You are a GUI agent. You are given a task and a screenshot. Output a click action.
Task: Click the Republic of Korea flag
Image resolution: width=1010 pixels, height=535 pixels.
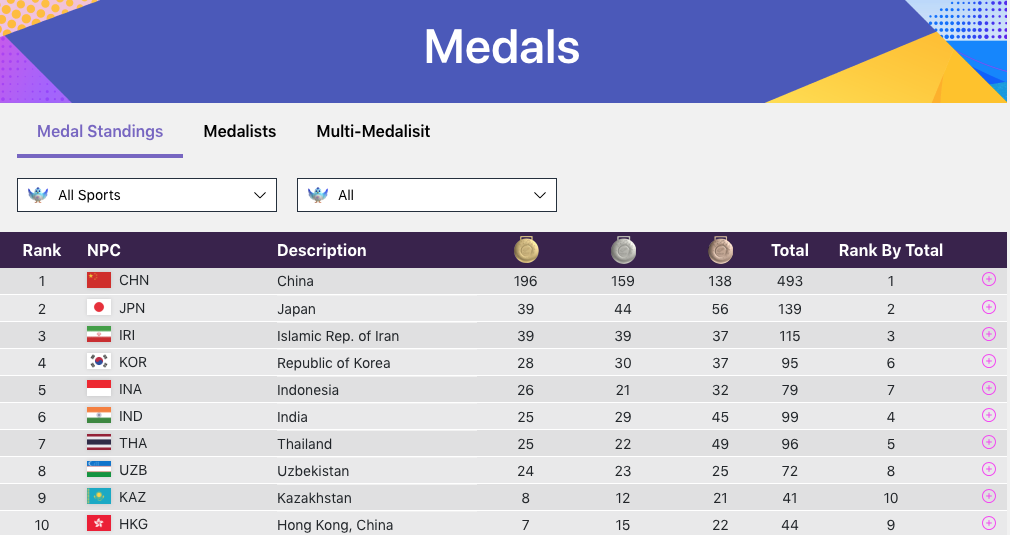99,362
